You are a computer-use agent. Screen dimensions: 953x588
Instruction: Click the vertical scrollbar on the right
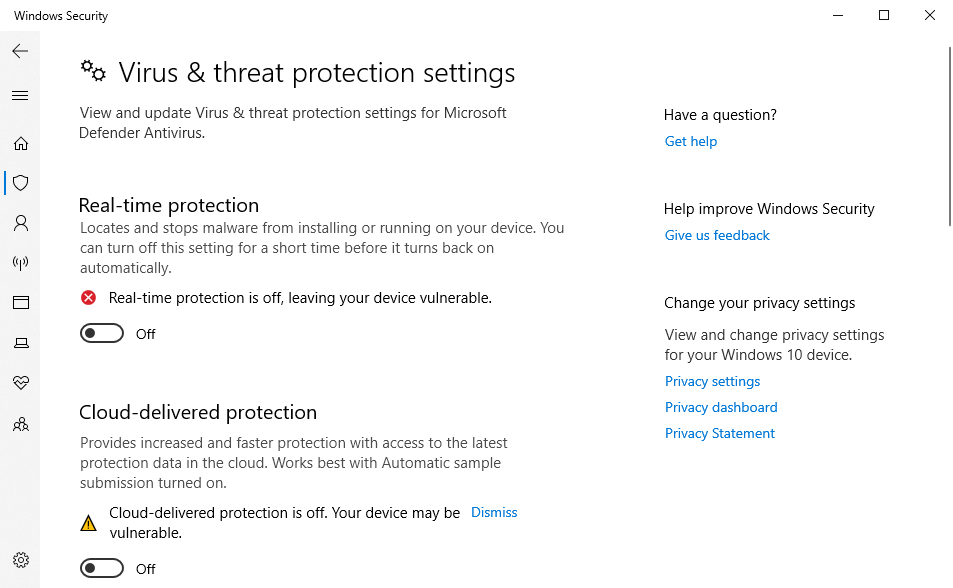pyautogui.click(x=948, y=140)
